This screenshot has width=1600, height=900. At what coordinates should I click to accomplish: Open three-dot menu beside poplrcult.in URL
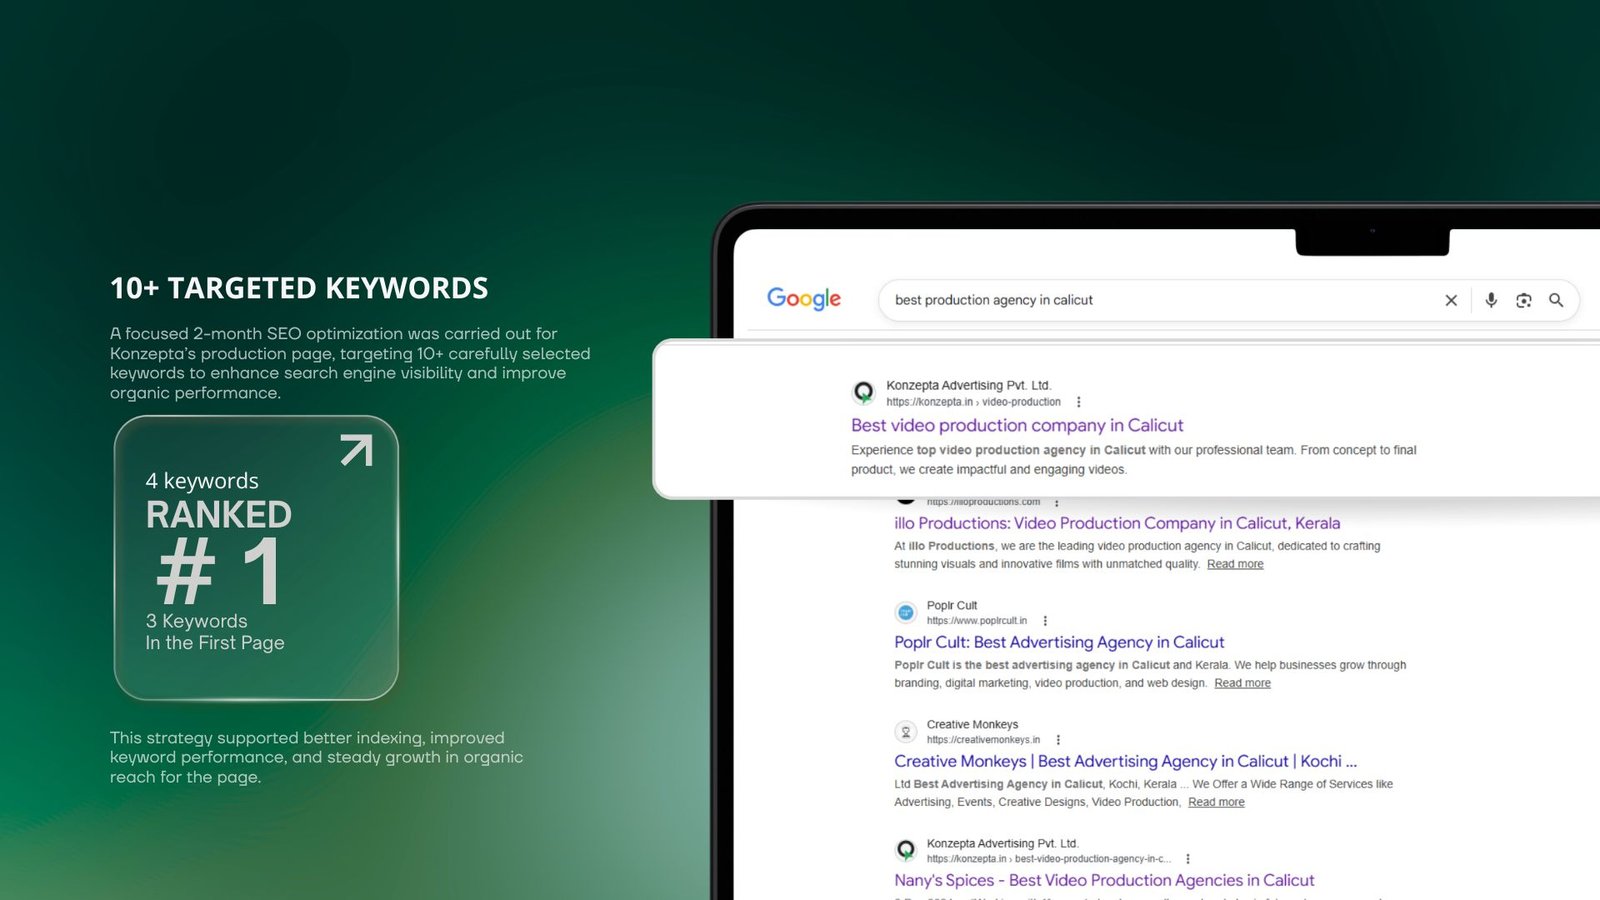click(1045, 621)
